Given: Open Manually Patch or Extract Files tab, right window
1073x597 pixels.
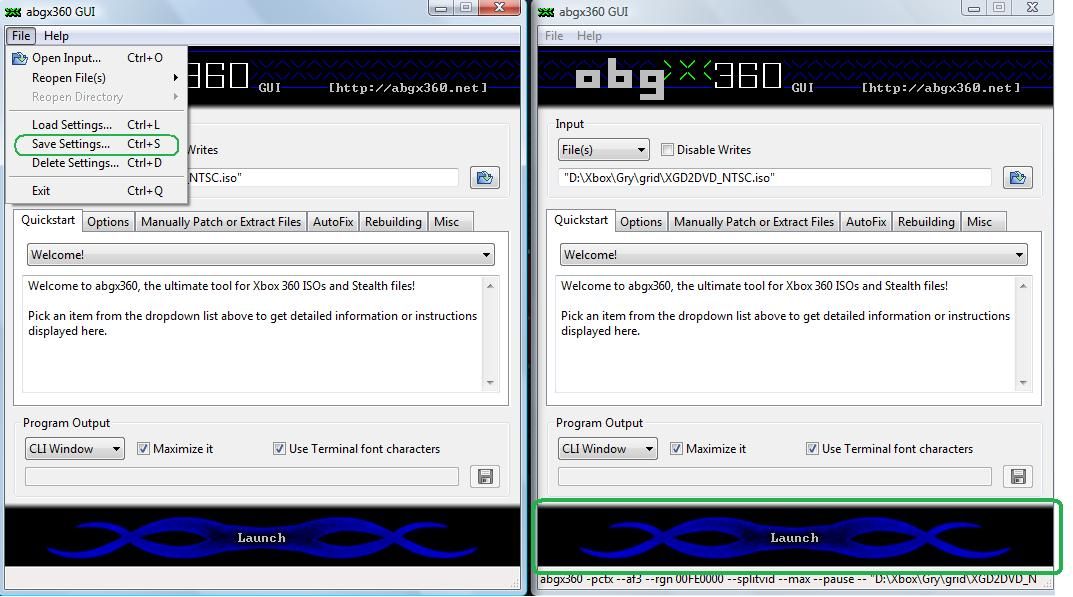Looking at the screenshot, I should (x=753, y=222).
